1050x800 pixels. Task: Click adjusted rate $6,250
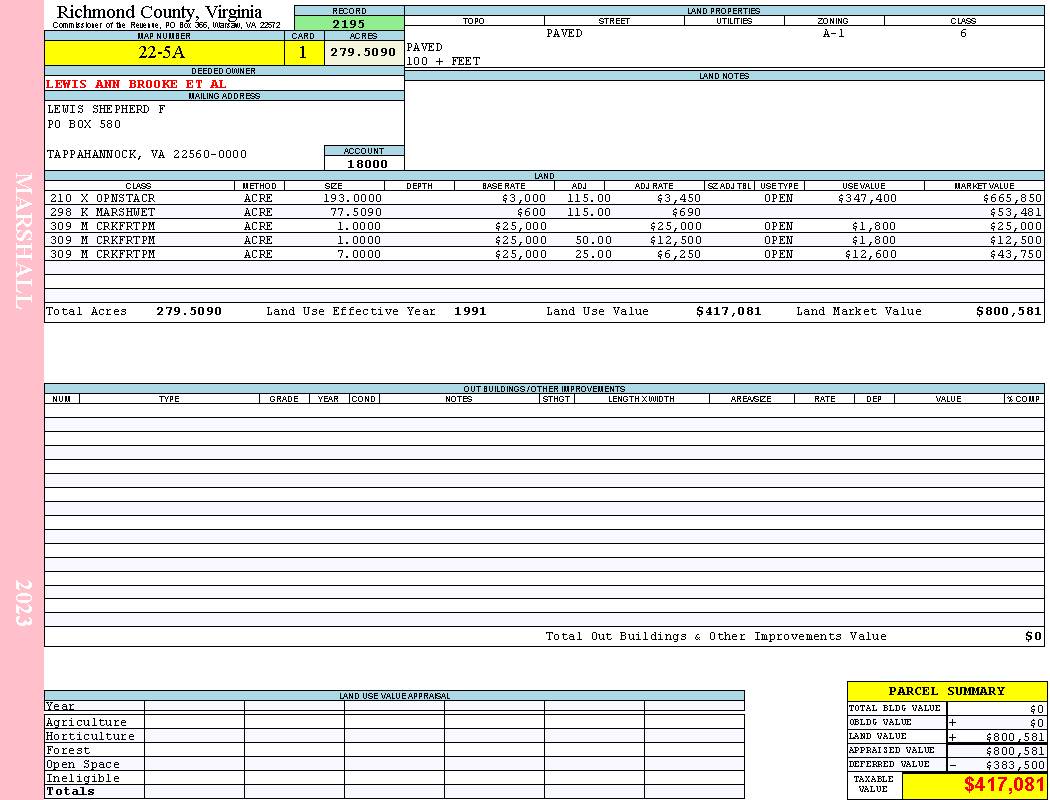tap(679, 254)
